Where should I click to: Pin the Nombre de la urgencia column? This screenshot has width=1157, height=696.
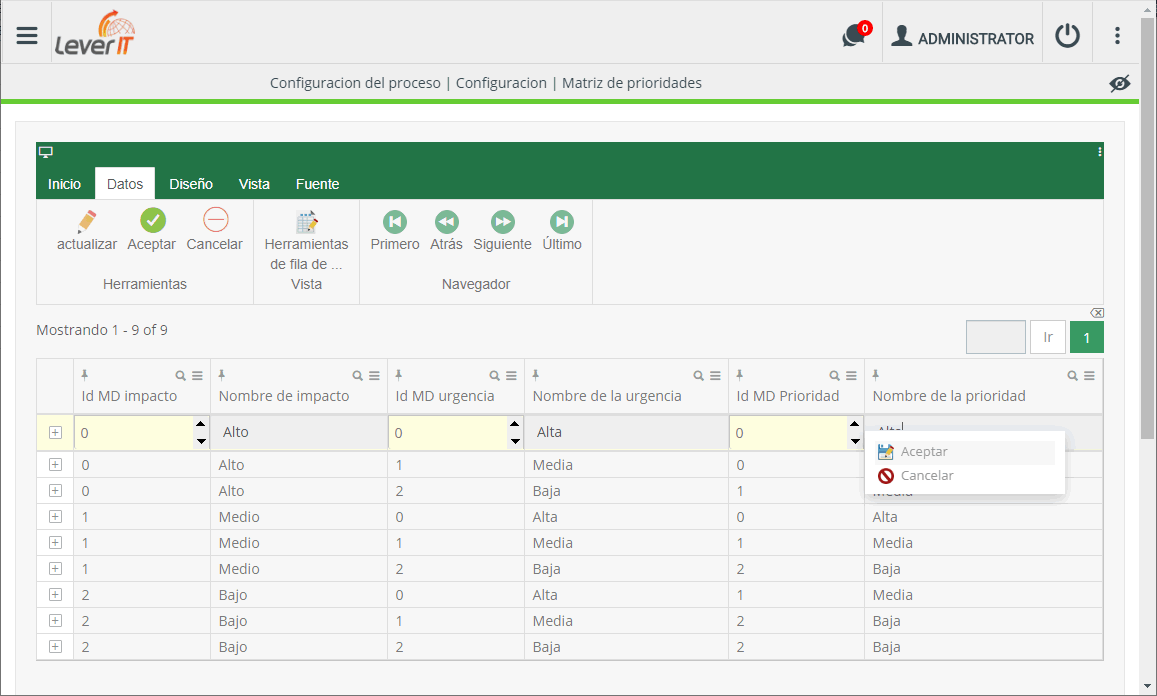pyautogui.click(x=536, y=375)
